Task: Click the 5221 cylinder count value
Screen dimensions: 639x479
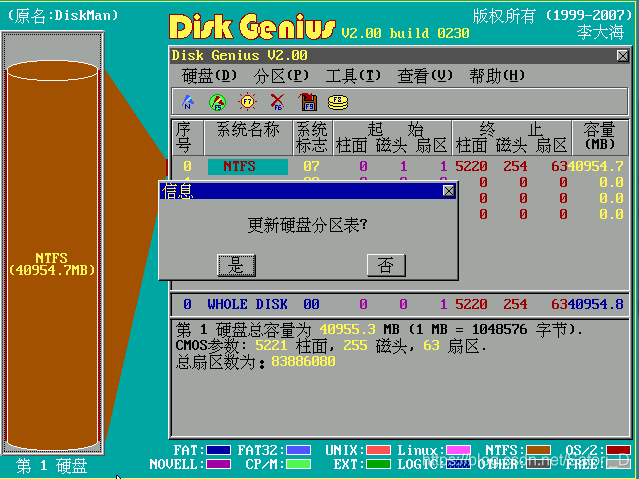Action: point(271,346)
